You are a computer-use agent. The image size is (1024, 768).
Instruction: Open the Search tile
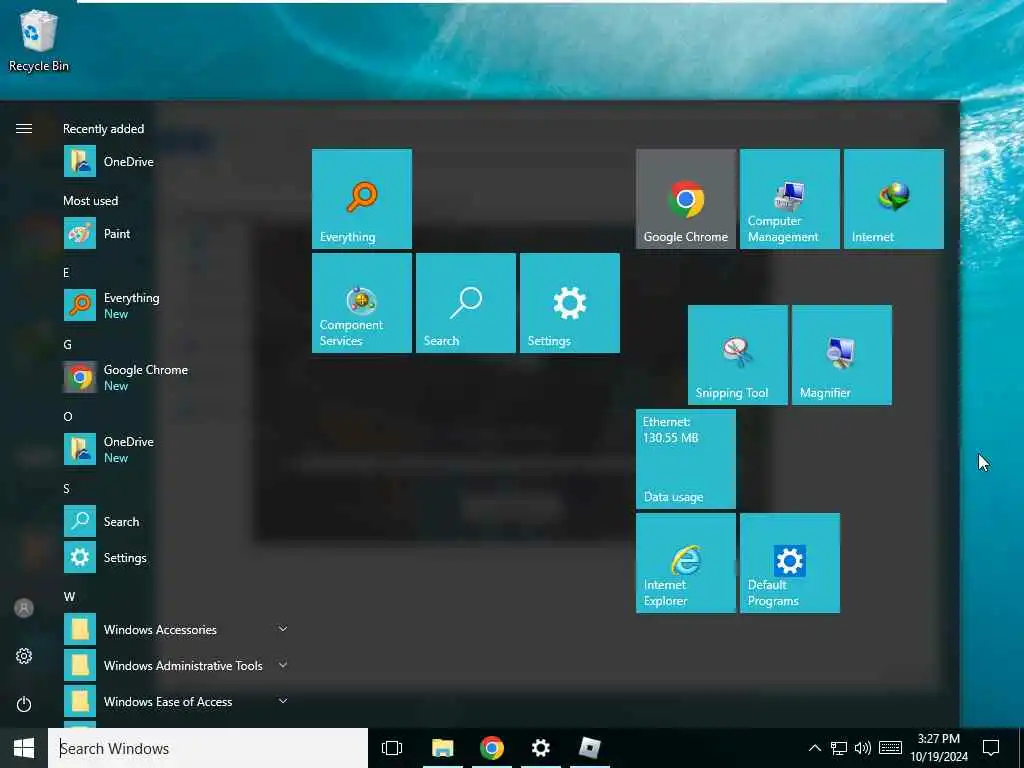[466, 303]
